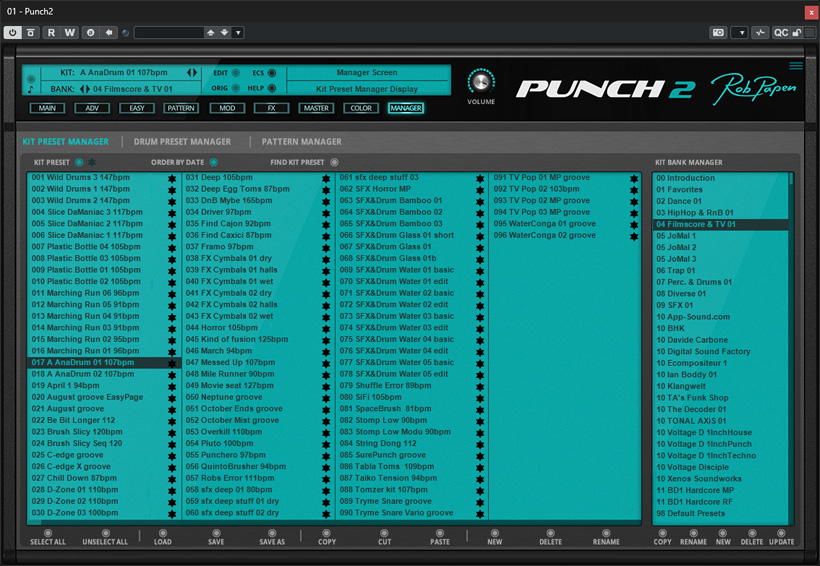Viewport: 820px width, 566px height.
Task: Toggle the EDIT indicator button
Action: (x=236, y=73)
